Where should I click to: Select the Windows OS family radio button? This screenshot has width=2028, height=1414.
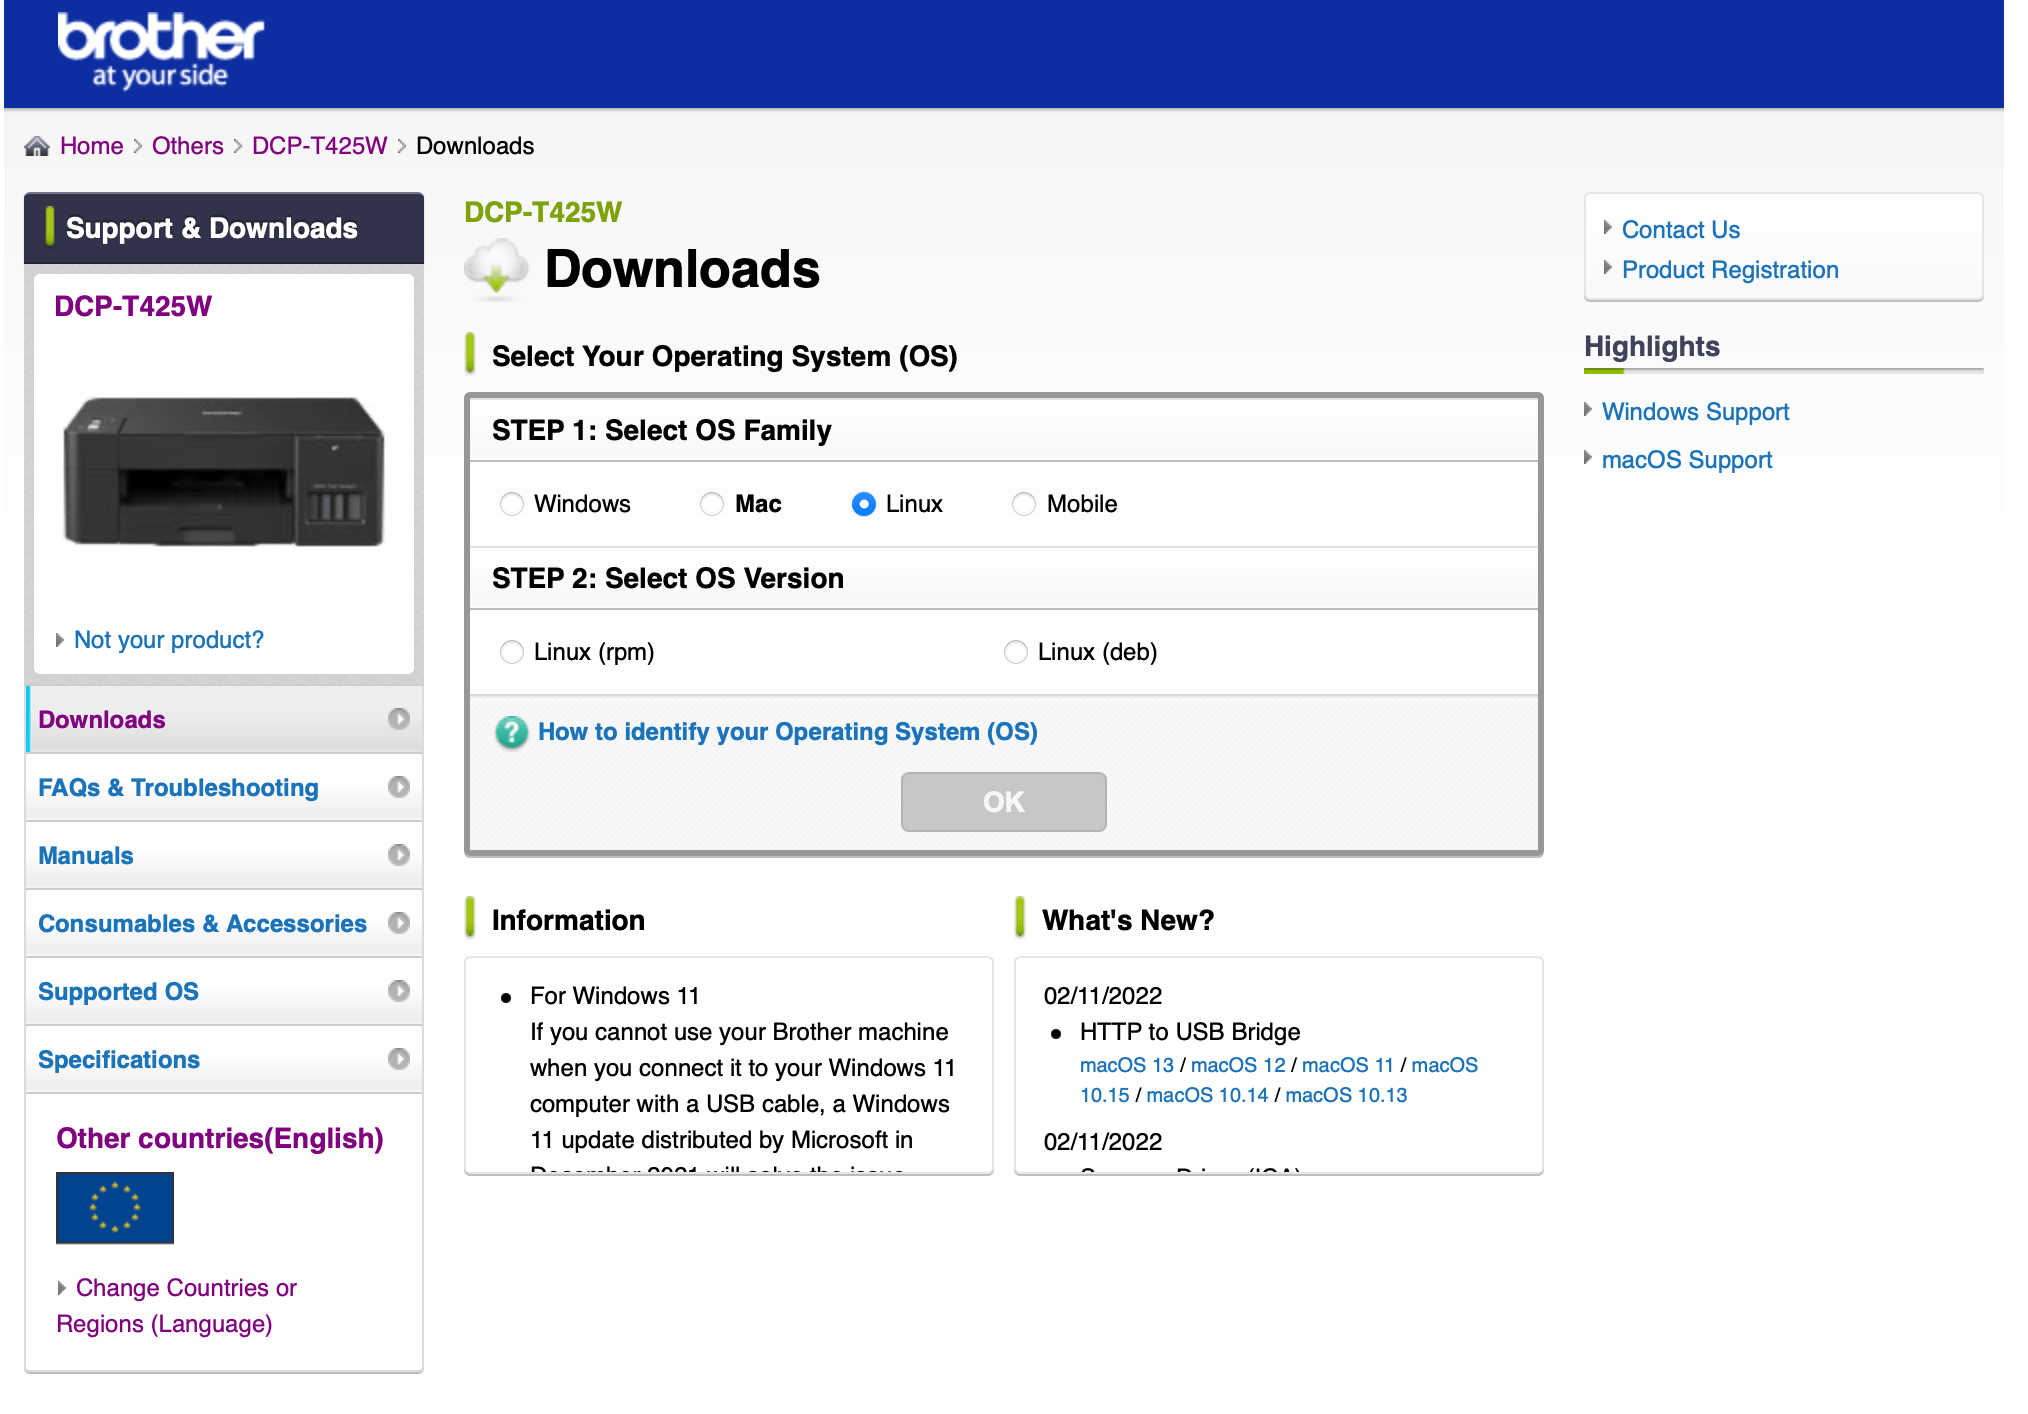pyautogui.click(x=512, y=504)
